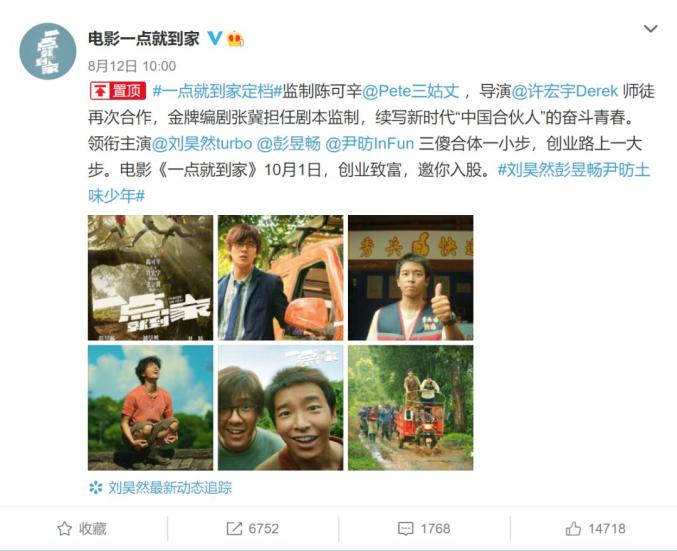
Task: Click the yellow membership crown badge
Action: [235, 38]
